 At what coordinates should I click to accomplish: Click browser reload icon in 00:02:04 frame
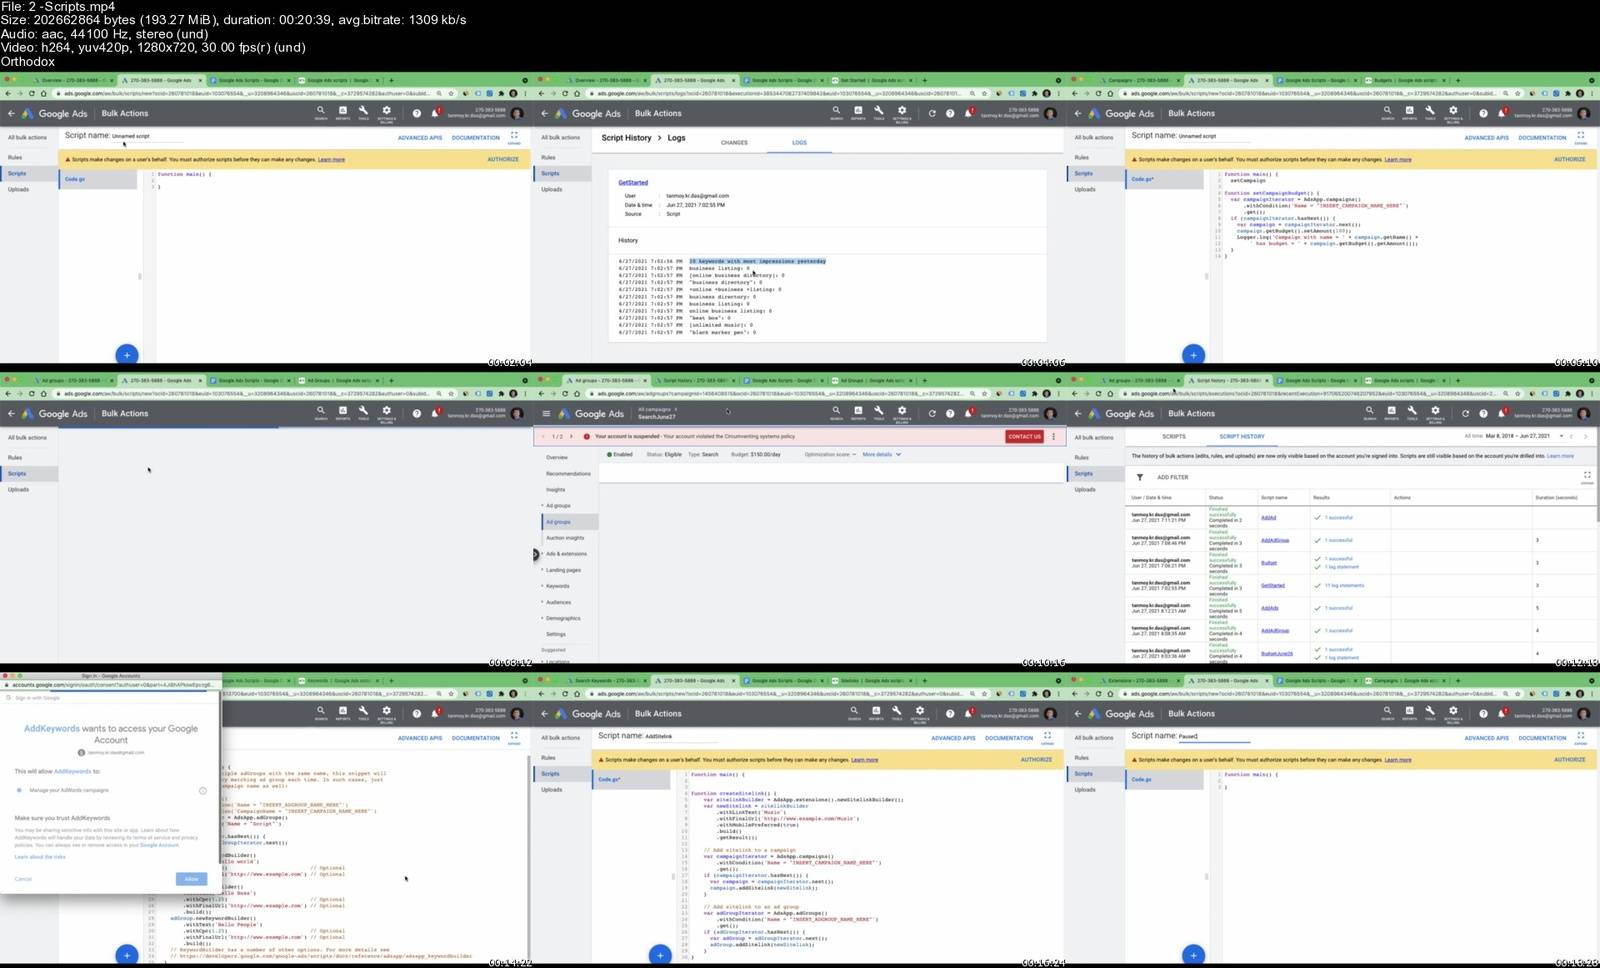point(31,93)
